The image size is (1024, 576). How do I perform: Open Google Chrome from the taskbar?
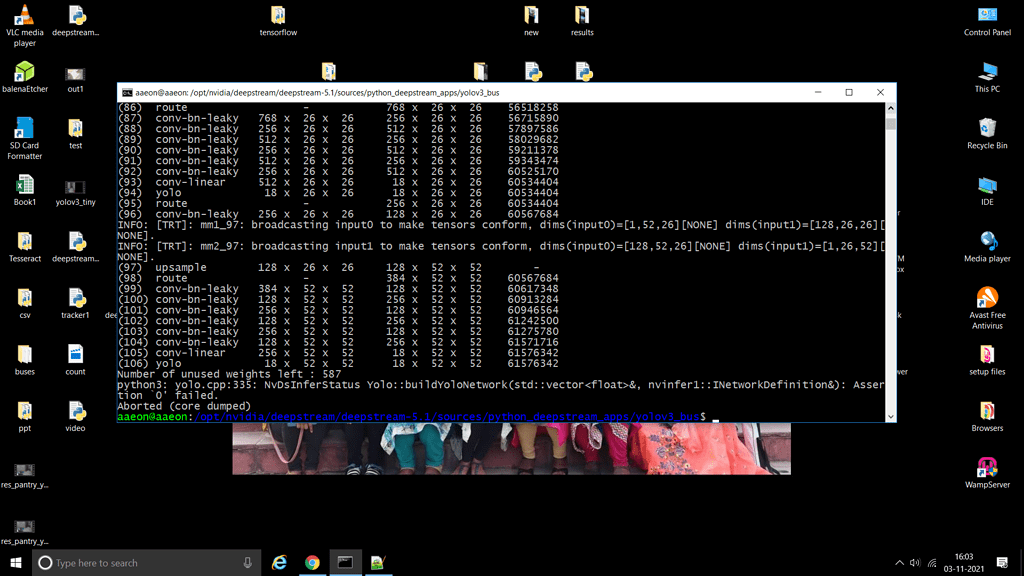311,562
